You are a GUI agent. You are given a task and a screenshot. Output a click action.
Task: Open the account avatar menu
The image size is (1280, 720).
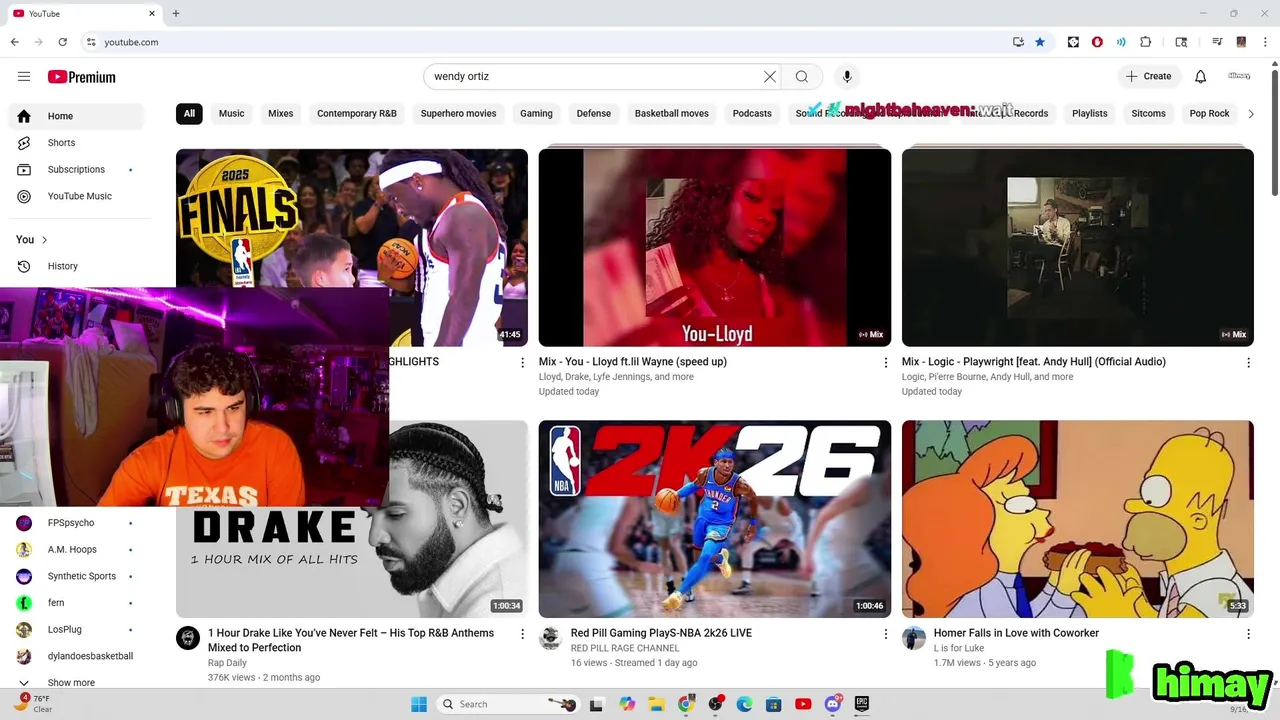(x=1240, y=76)
